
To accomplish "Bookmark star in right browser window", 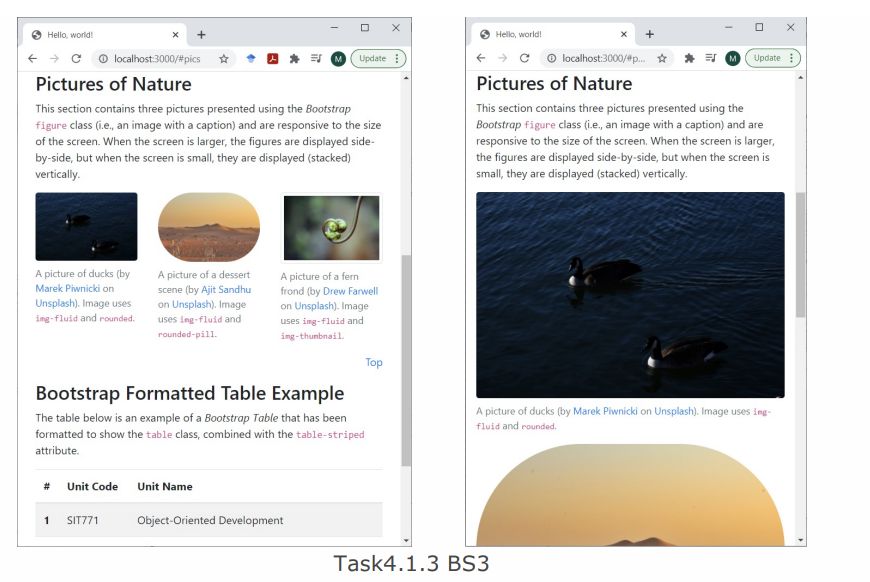I will (662, 58).
